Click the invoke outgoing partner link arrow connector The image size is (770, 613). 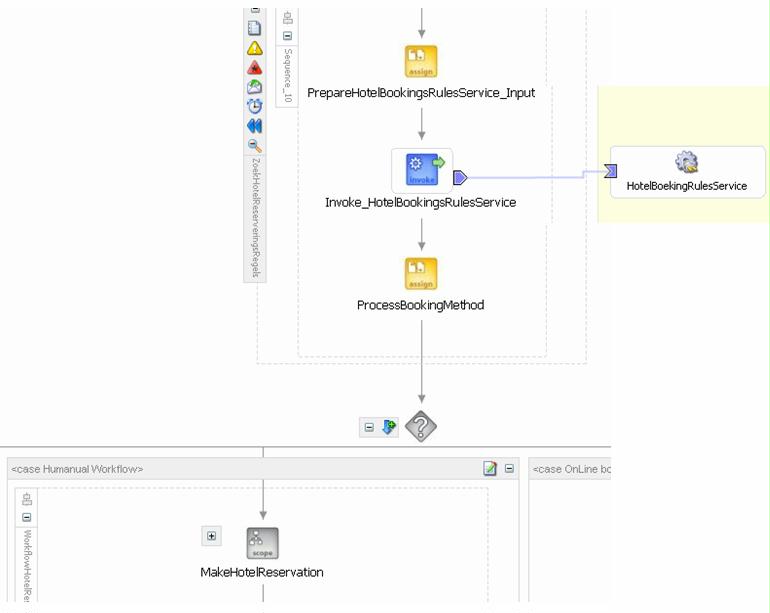(460, 177)
